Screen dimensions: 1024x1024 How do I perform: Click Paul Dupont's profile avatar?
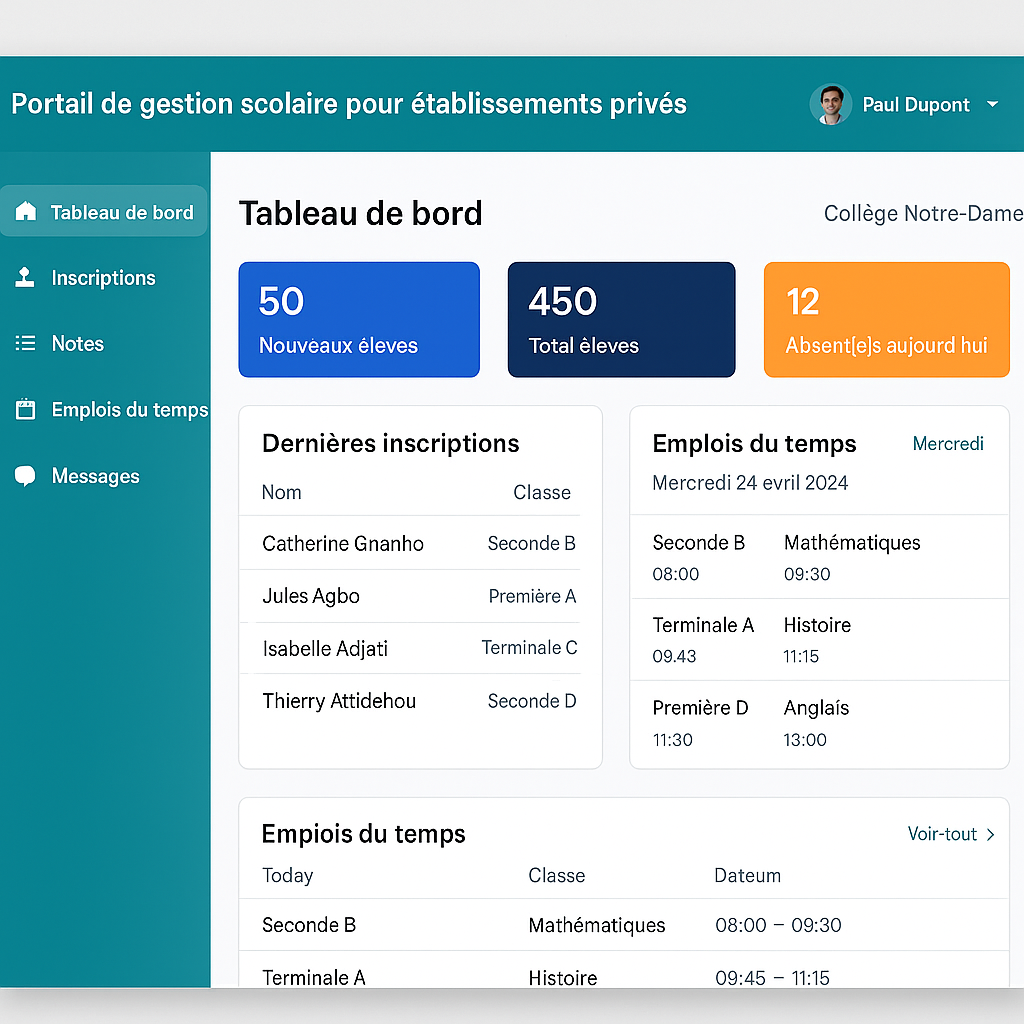[x=829, y=104]
